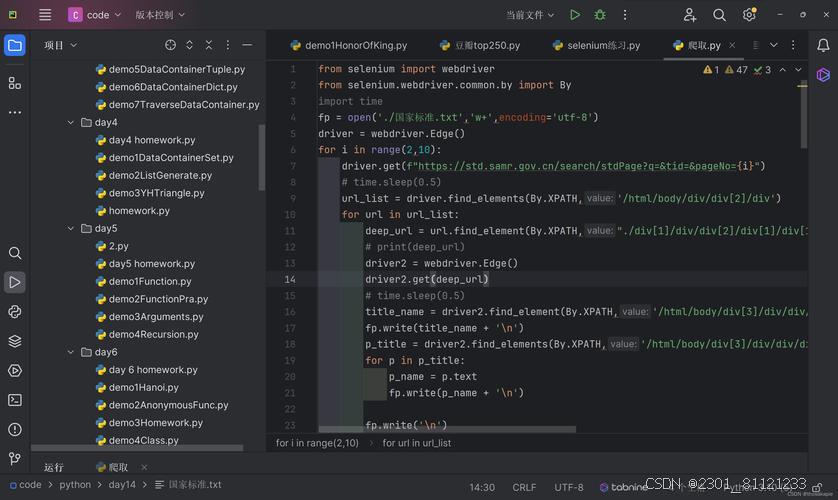Open the 版本控制 dropdown menu

pyautogui.click(x=160, y=15)
